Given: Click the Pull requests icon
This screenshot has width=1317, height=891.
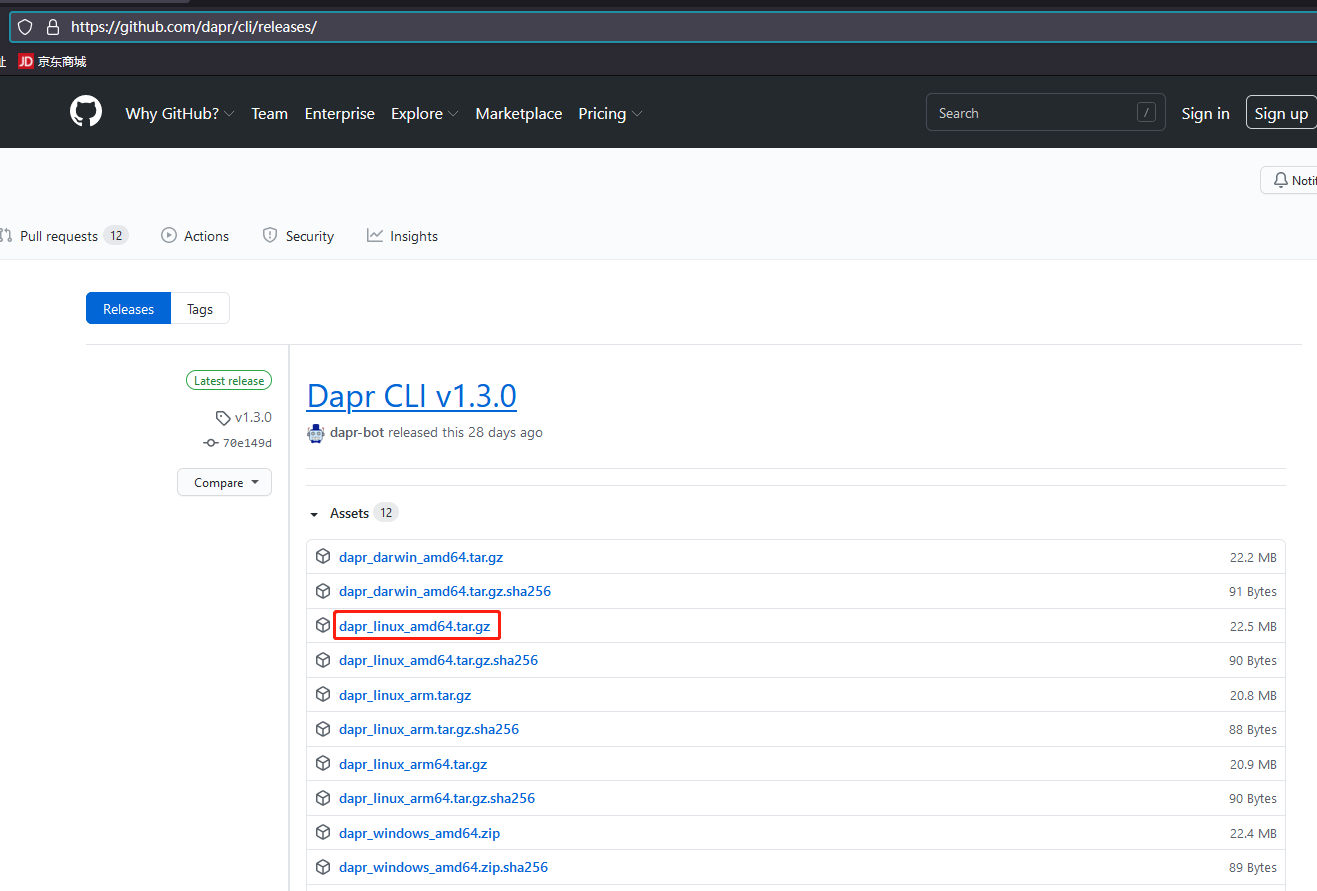Looking at the screenshot, I should pos(6,236).
